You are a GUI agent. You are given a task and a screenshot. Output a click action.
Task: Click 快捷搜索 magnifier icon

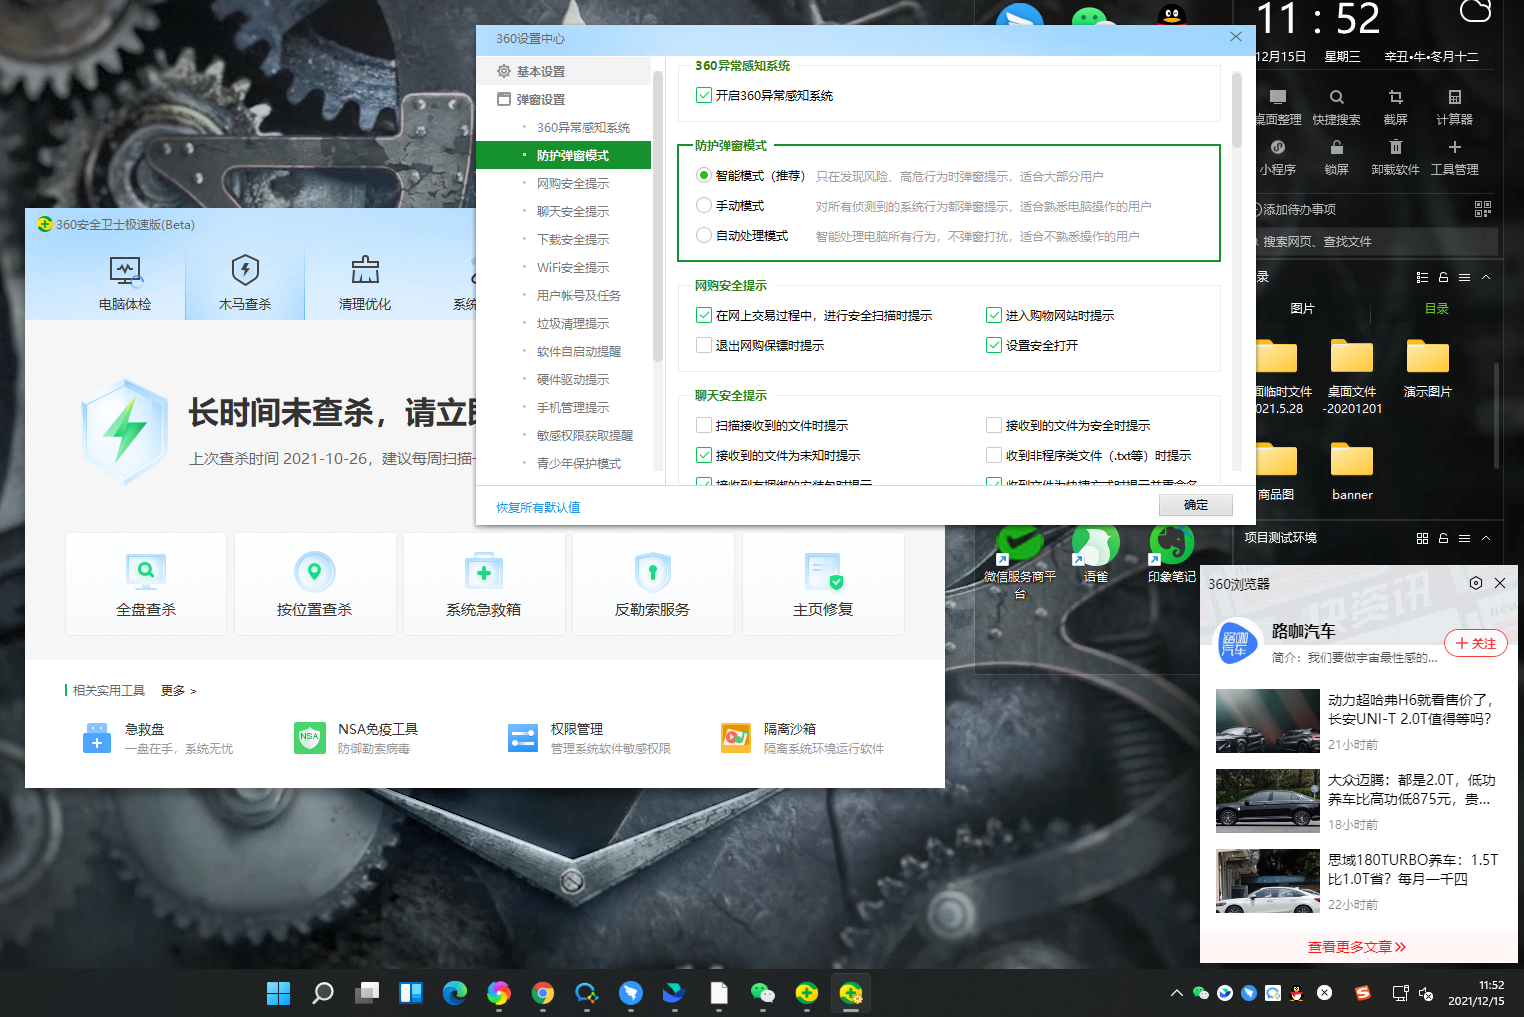pyautogui.click(x=1337, y=97)
